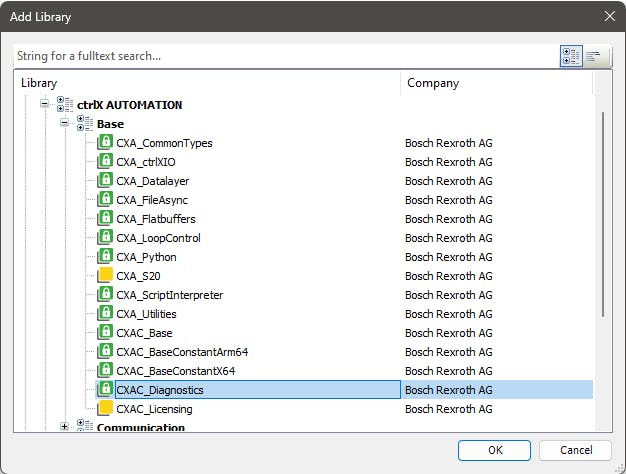The width and height of the screenshot is (626, 474).
Task: Click the lock icon beside CXA_Python
Action: tap(105, 256)
